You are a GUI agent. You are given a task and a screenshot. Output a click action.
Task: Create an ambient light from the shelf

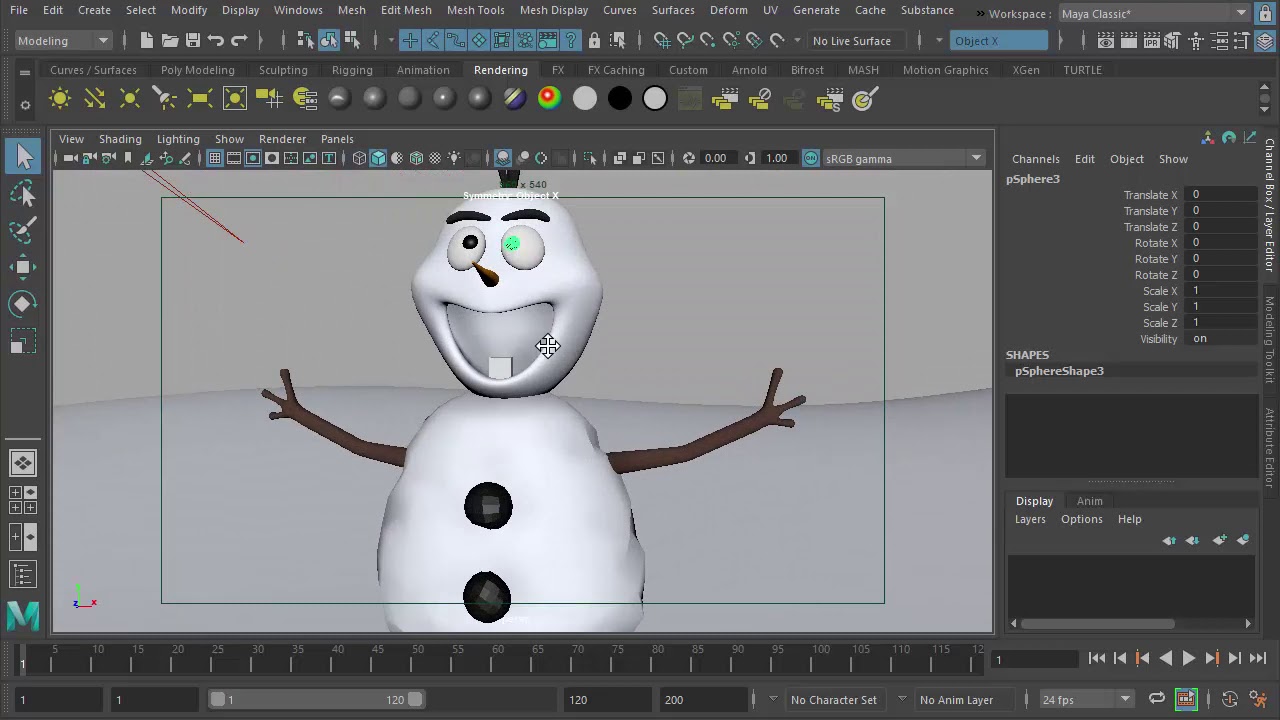click(x=60, y=98)
